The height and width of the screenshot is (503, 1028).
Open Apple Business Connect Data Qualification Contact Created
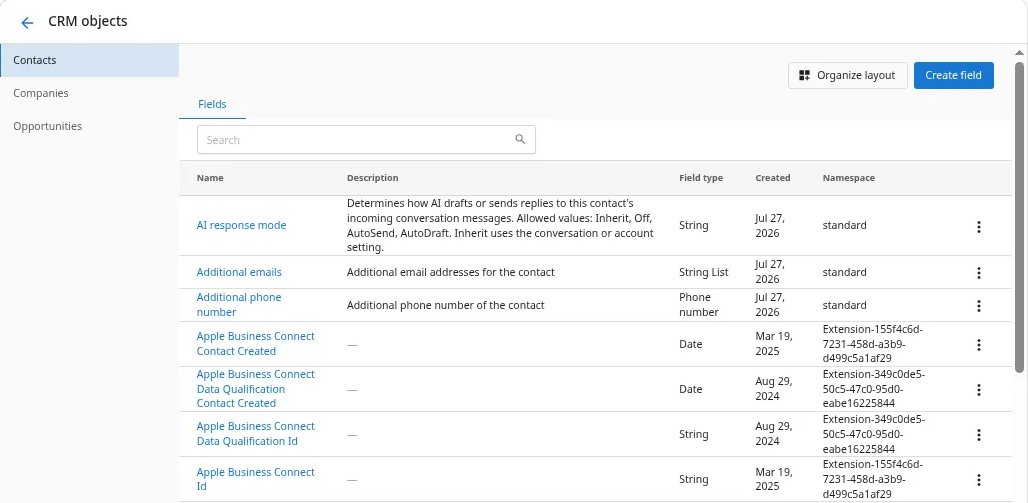coord(256,389)
